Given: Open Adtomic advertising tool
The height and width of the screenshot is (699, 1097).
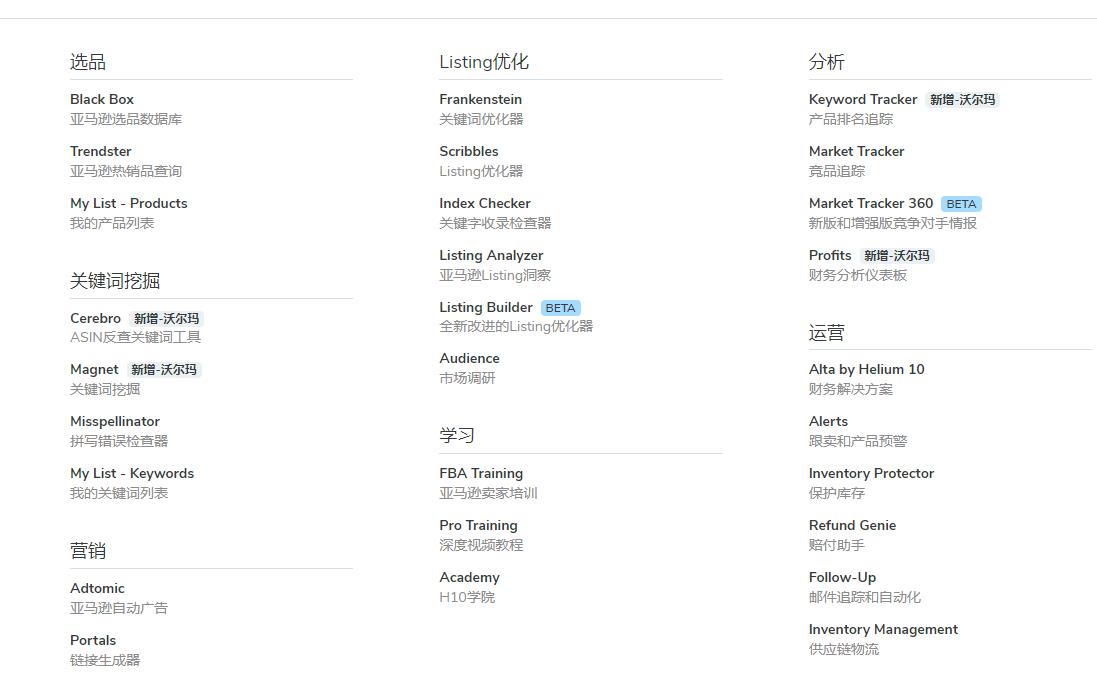Looking at the screenshot, I should click(x=97, y=589).
